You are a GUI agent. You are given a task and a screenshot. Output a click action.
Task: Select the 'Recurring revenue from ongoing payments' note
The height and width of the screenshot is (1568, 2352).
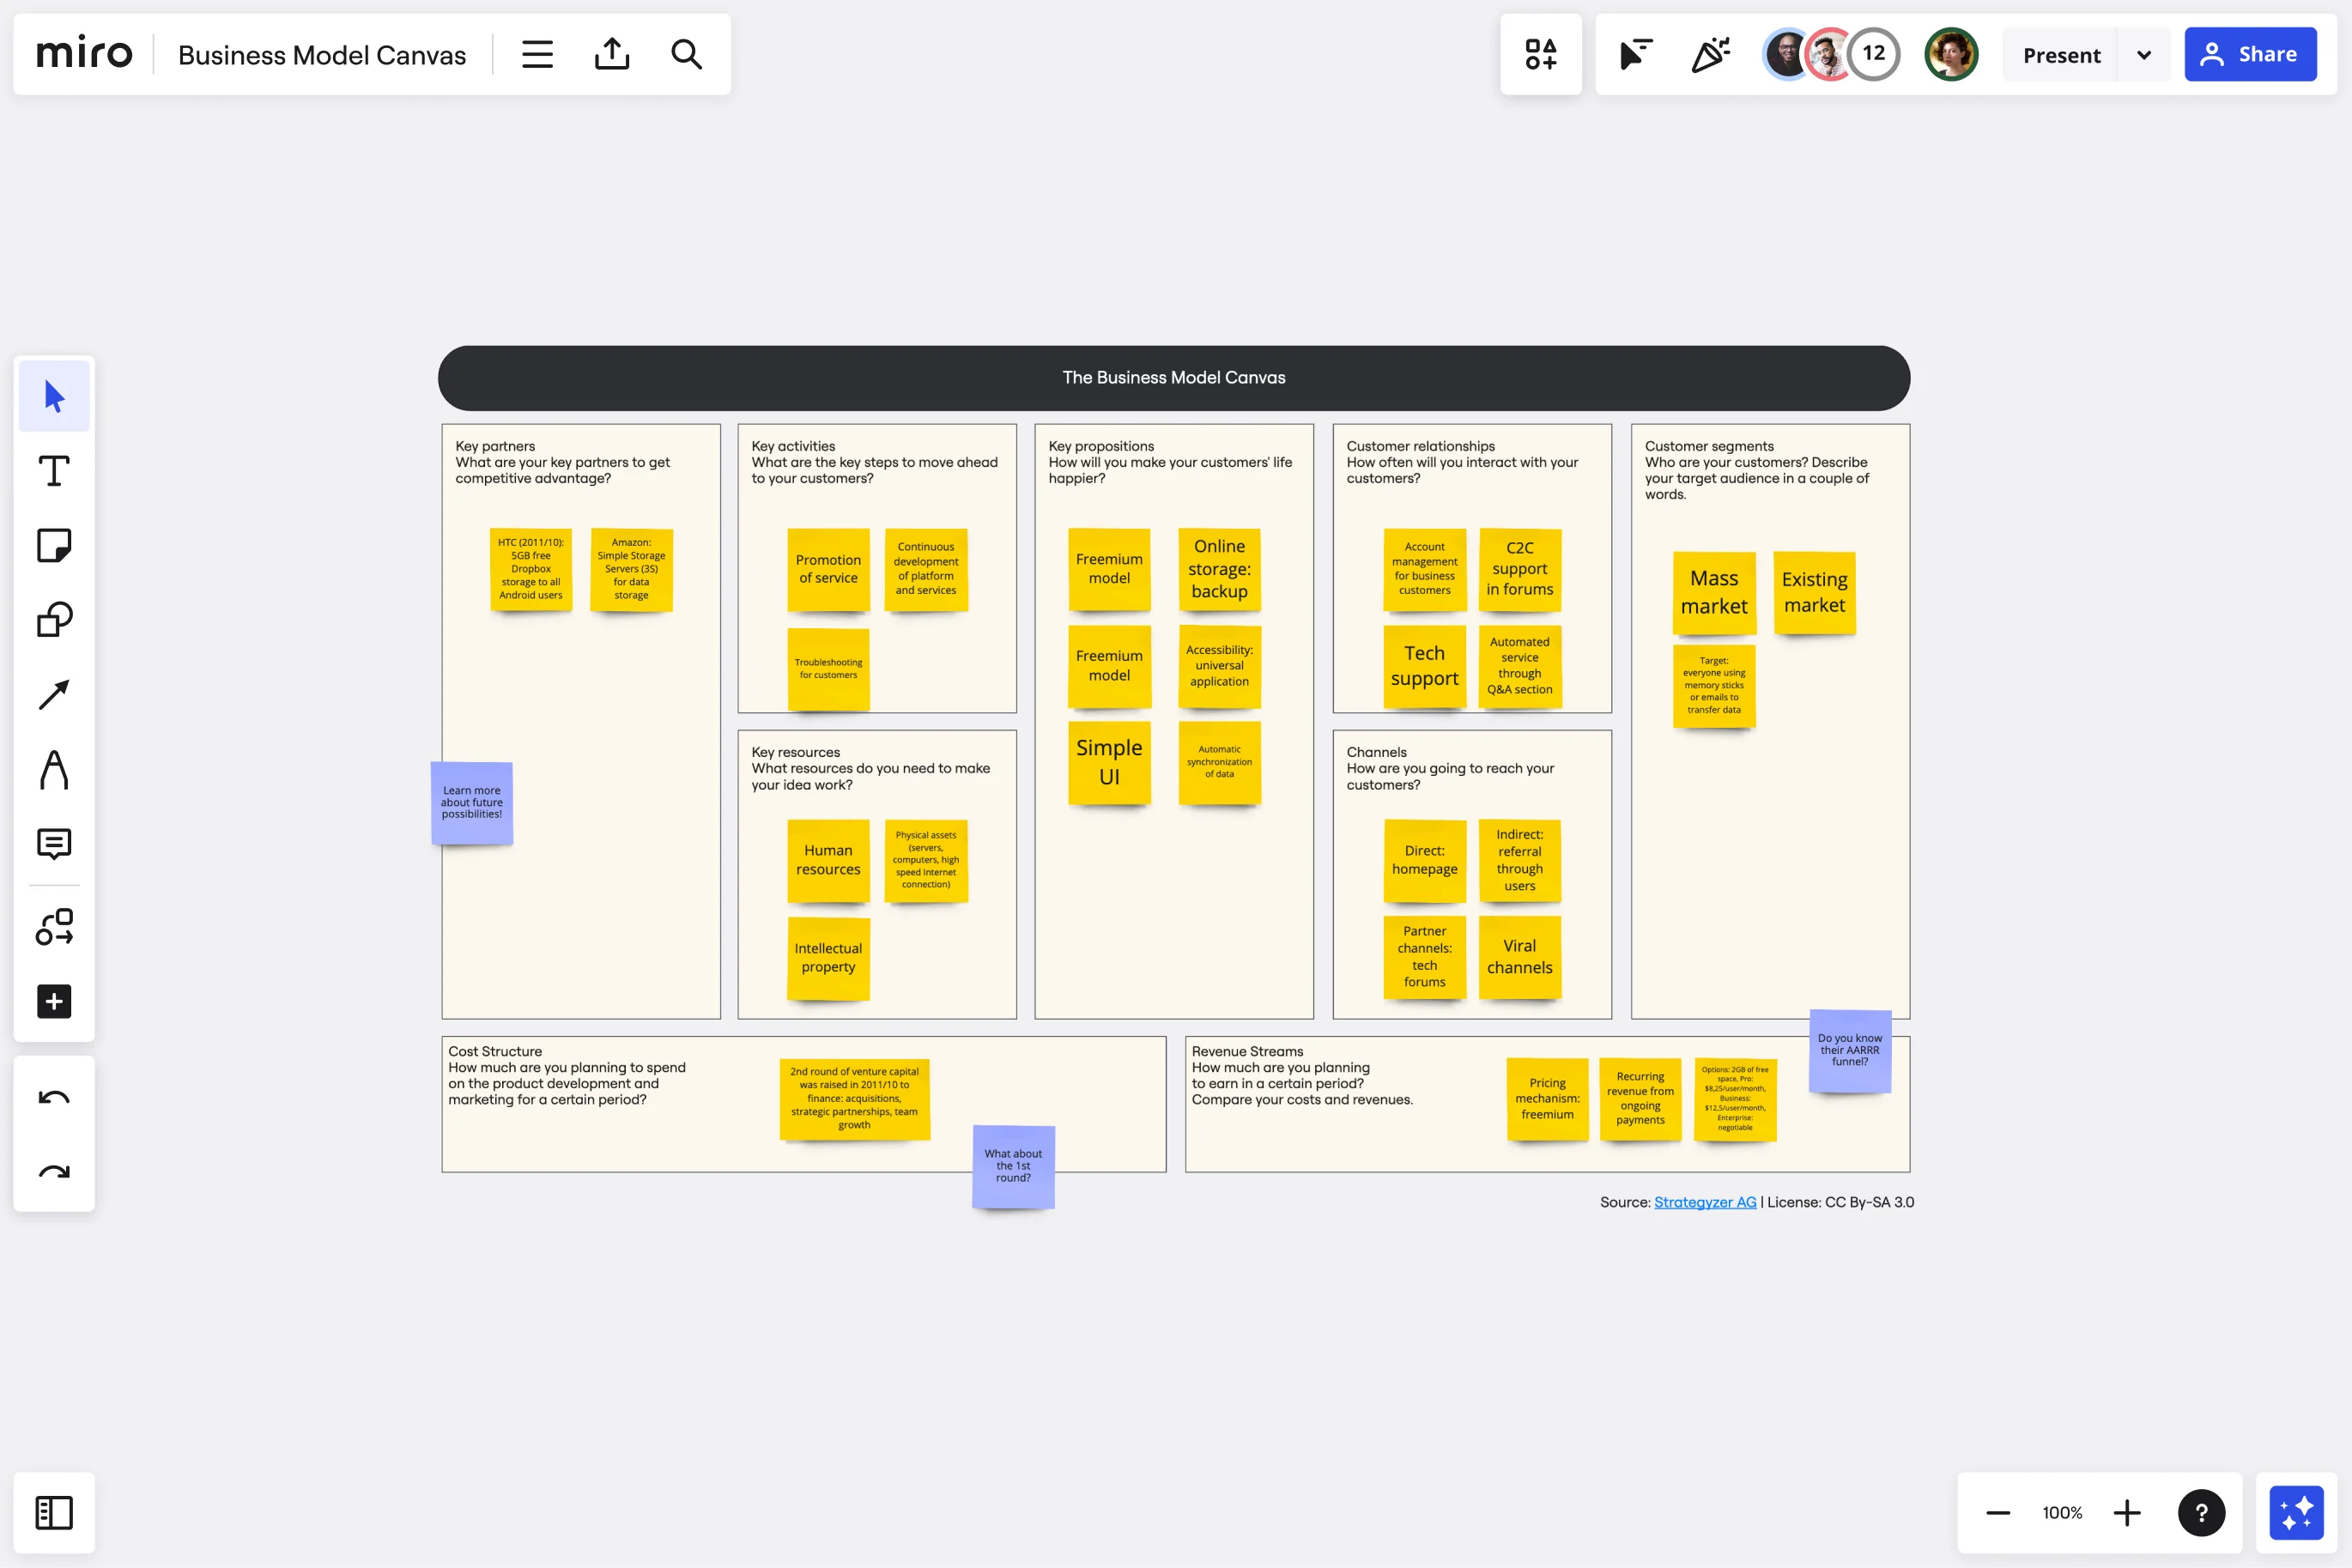pos(1640,1099)
